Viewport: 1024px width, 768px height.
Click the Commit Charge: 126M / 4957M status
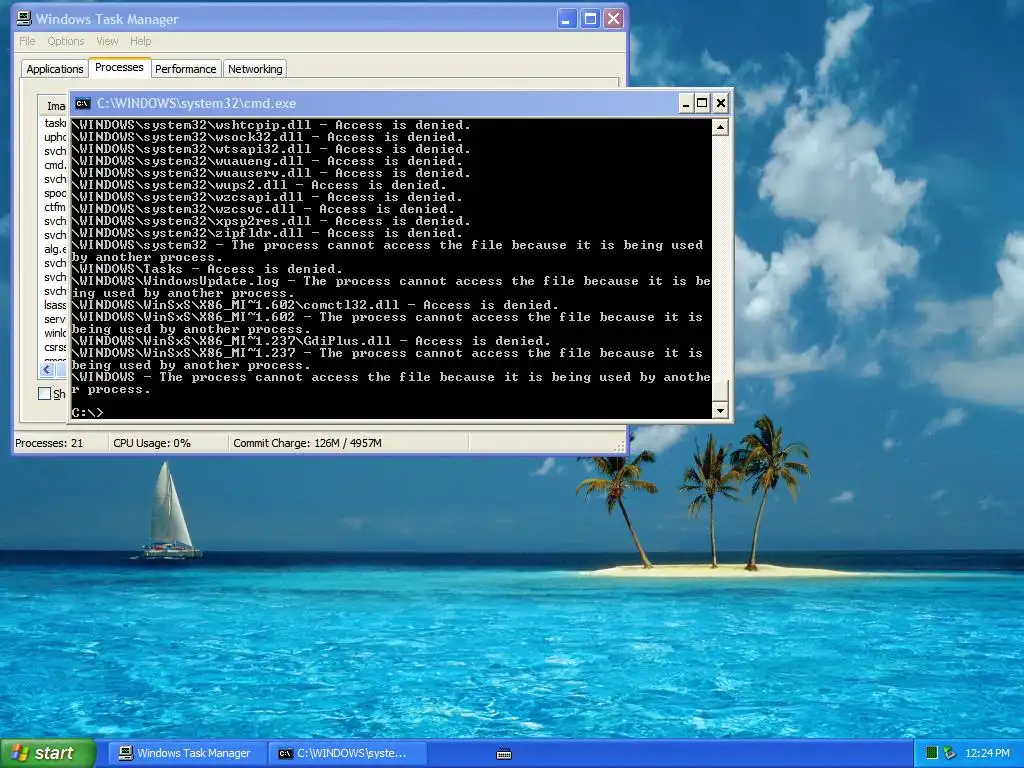[x=307, y=443]
